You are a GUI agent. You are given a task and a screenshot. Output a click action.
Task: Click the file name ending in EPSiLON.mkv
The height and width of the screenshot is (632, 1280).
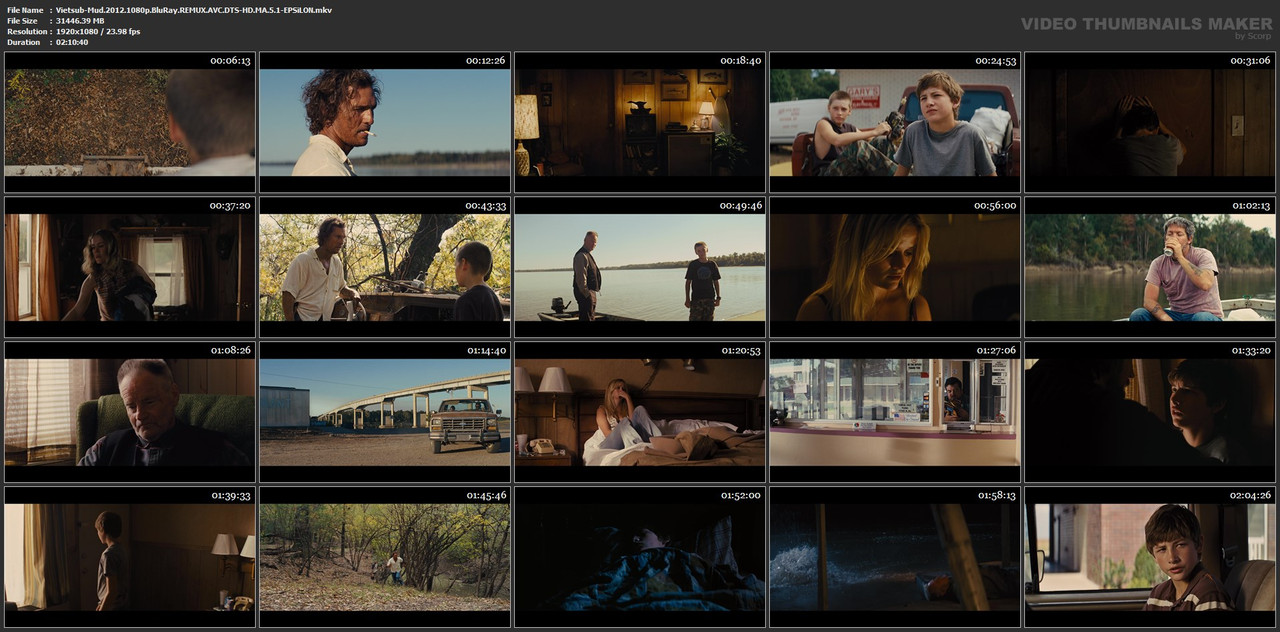pyautogui.click(x=194, y=10)
